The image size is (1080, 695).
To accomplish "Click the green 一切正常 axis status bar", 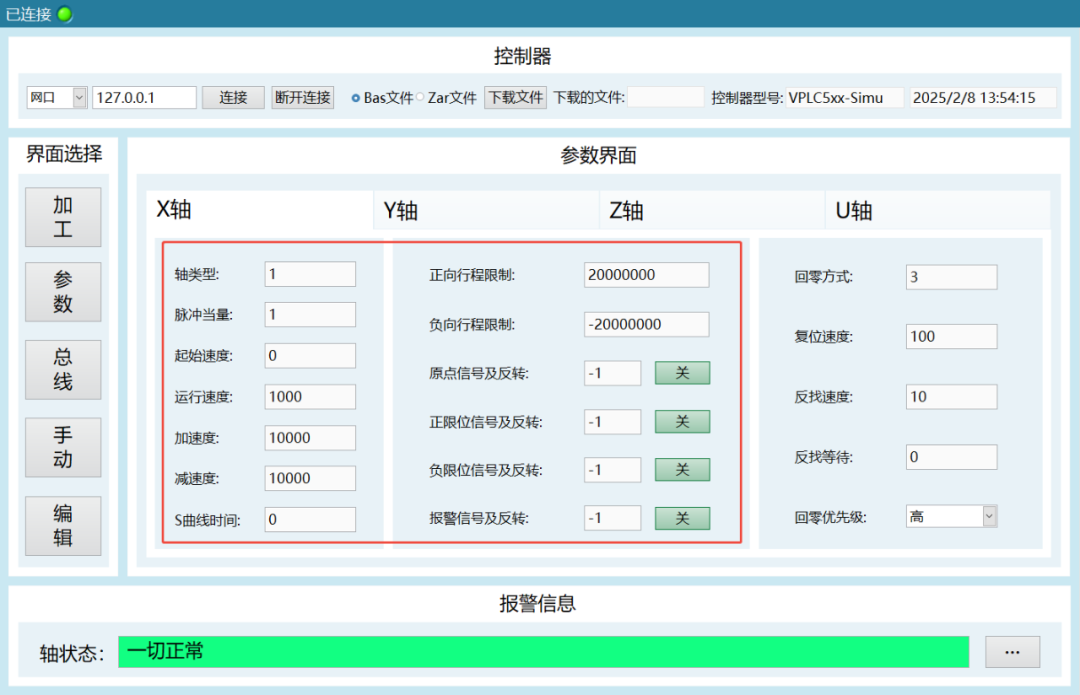I will [x=543, y=652].
